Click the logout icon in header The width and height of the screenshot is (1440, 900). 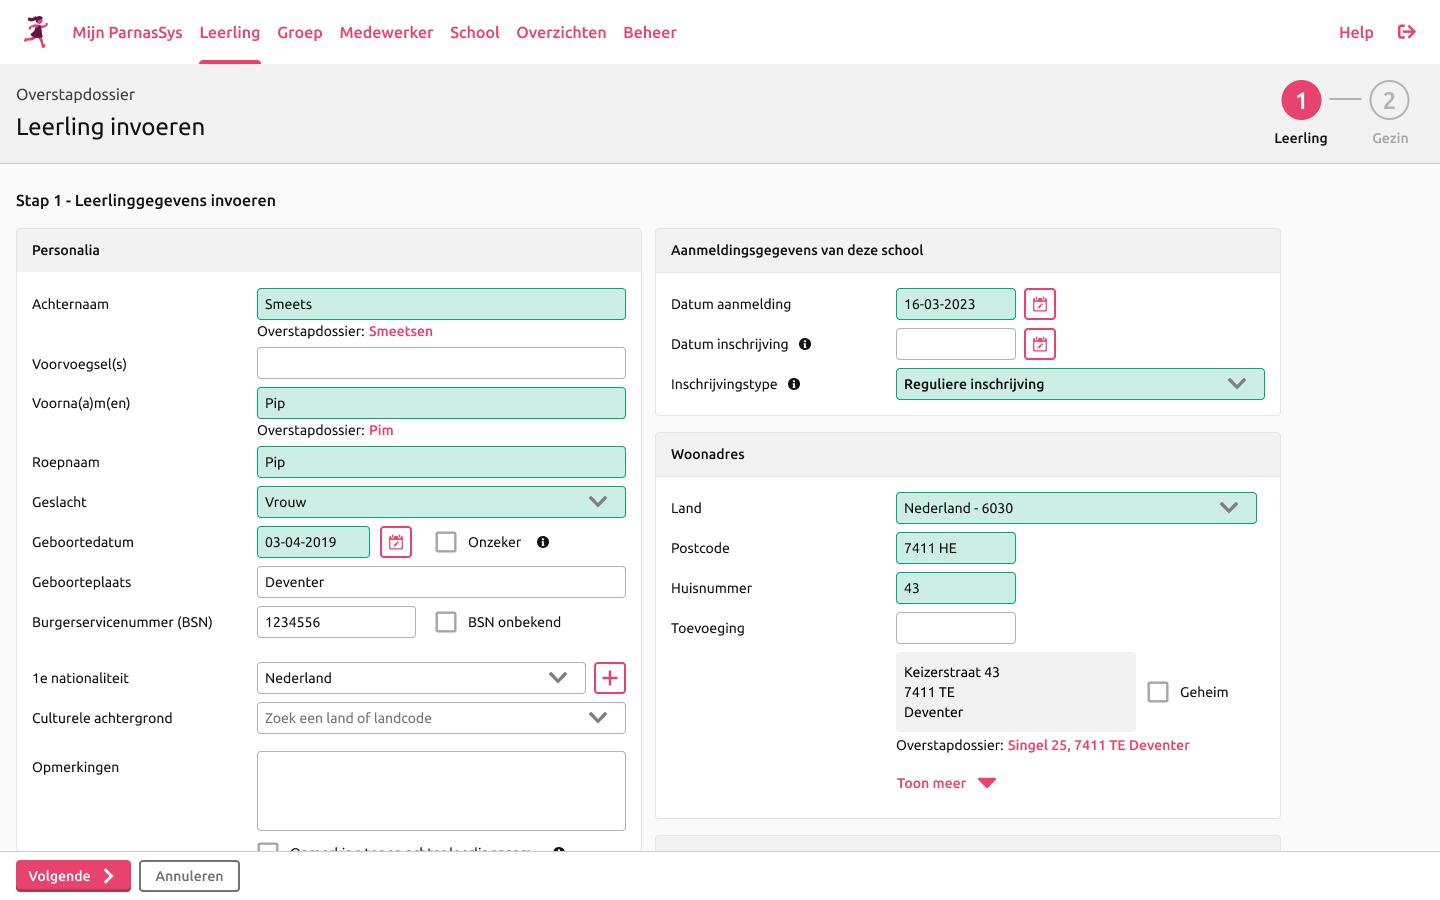click(1407, 32)
